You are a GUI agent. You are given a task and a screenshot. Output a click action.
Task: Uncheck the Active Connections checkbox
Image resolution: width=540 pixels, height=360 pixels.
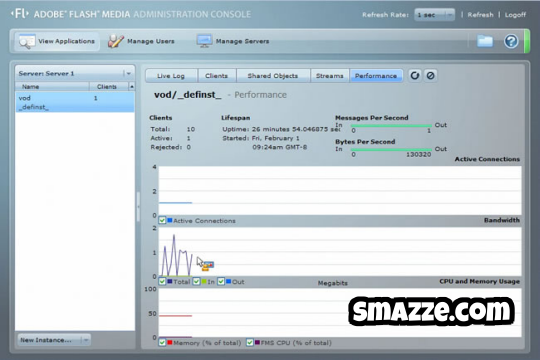[162, 220]
